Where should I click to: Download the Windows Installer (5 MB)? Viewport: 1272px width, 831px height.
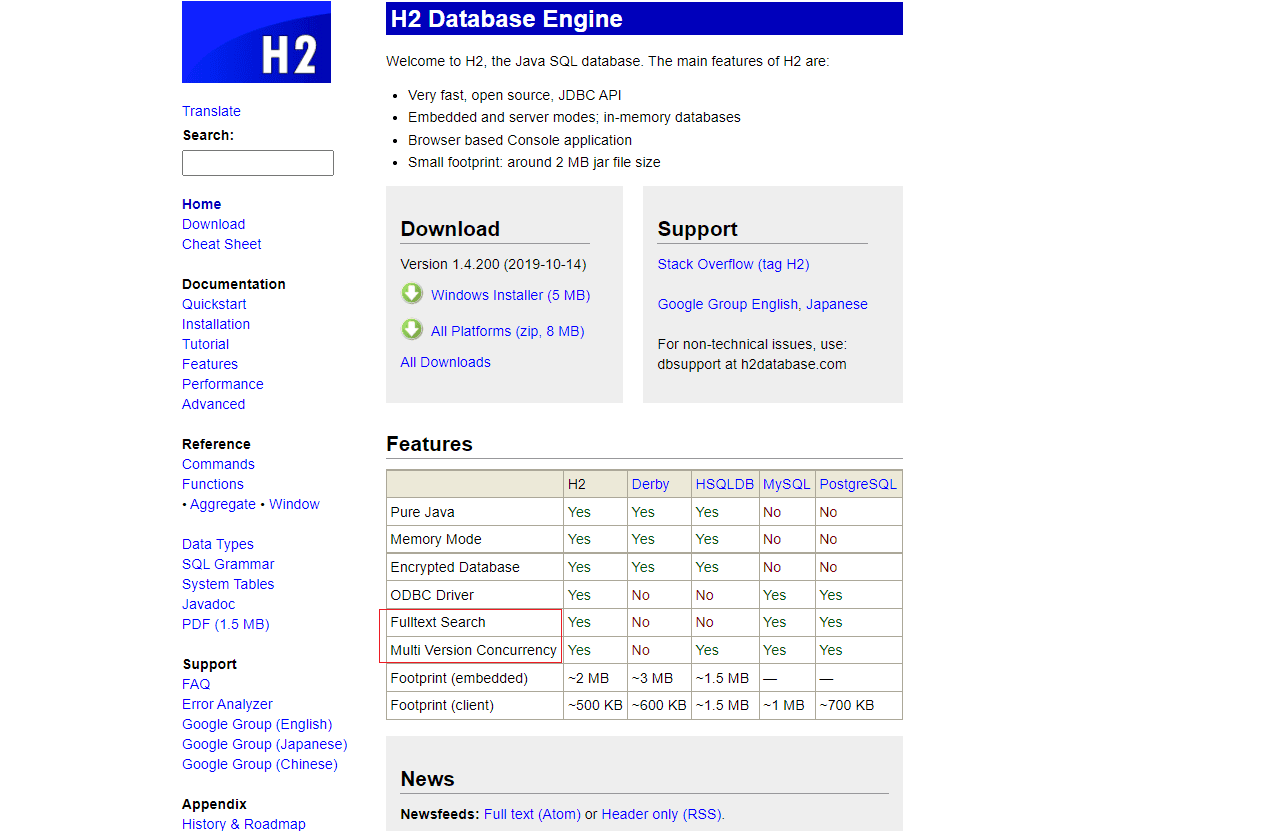(510, 295)
